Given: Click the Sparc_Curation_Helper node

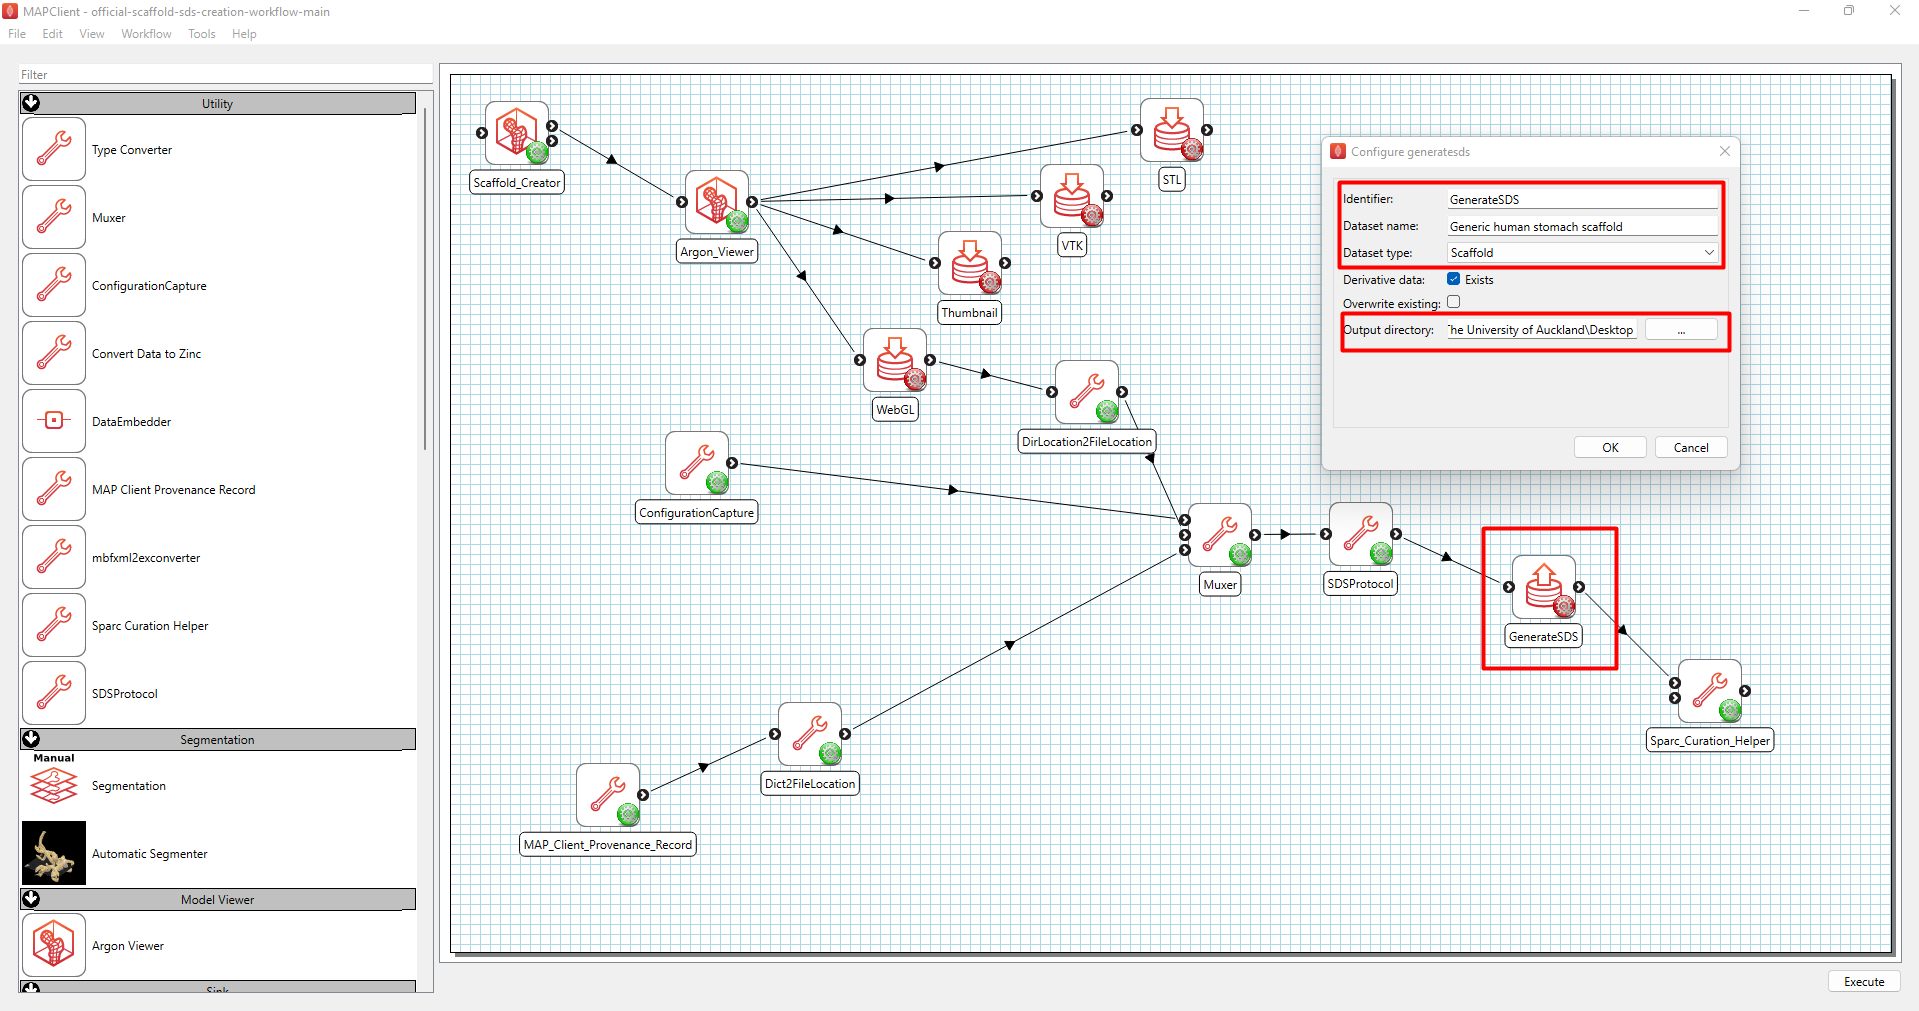Looking at the screenshot, I should point(1710,691).
